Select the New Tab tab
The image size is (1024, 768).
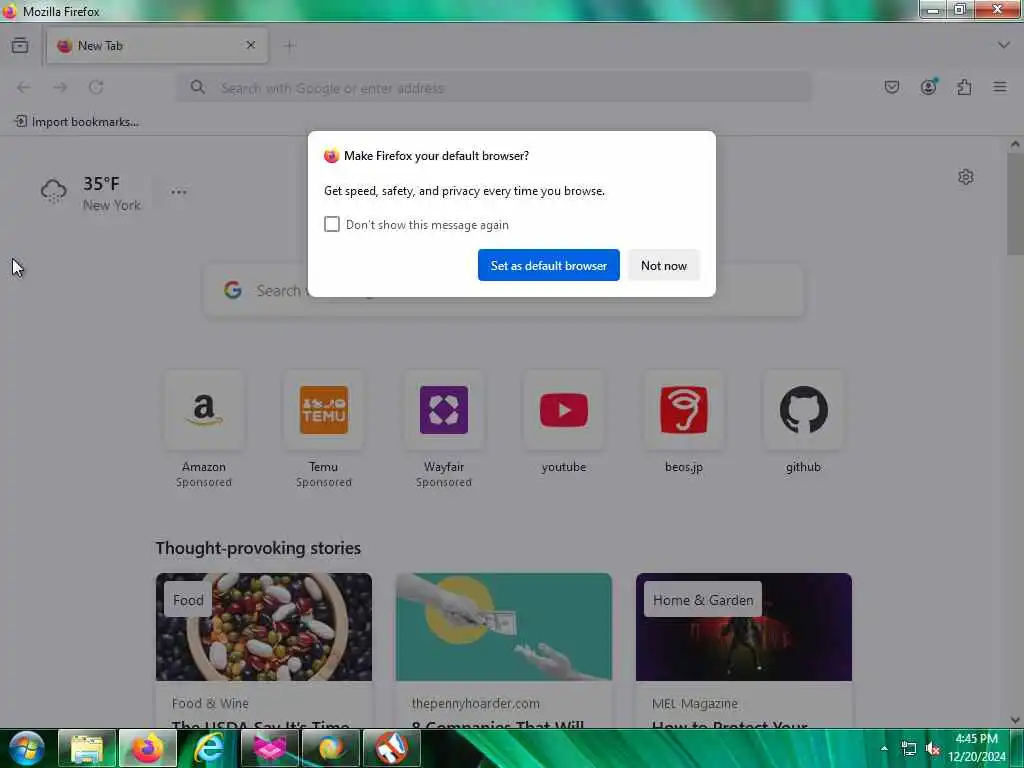tap(157, 46)
